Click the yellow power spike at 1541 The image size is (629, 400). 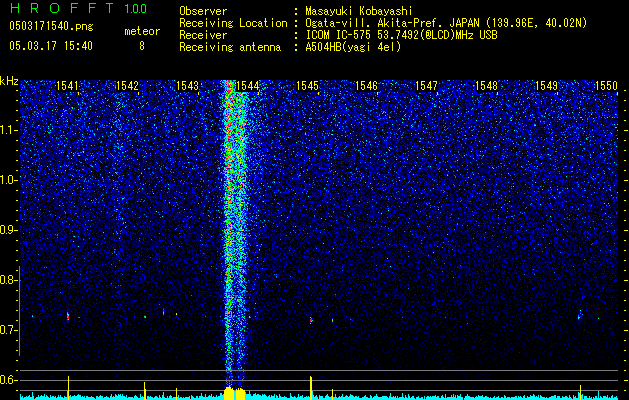[68, 388]
